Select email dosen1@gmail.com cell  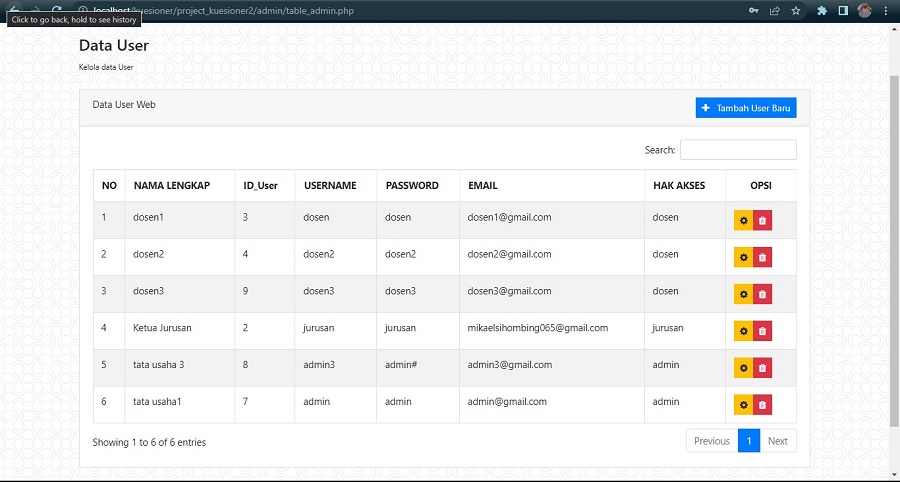coord(552,220)
